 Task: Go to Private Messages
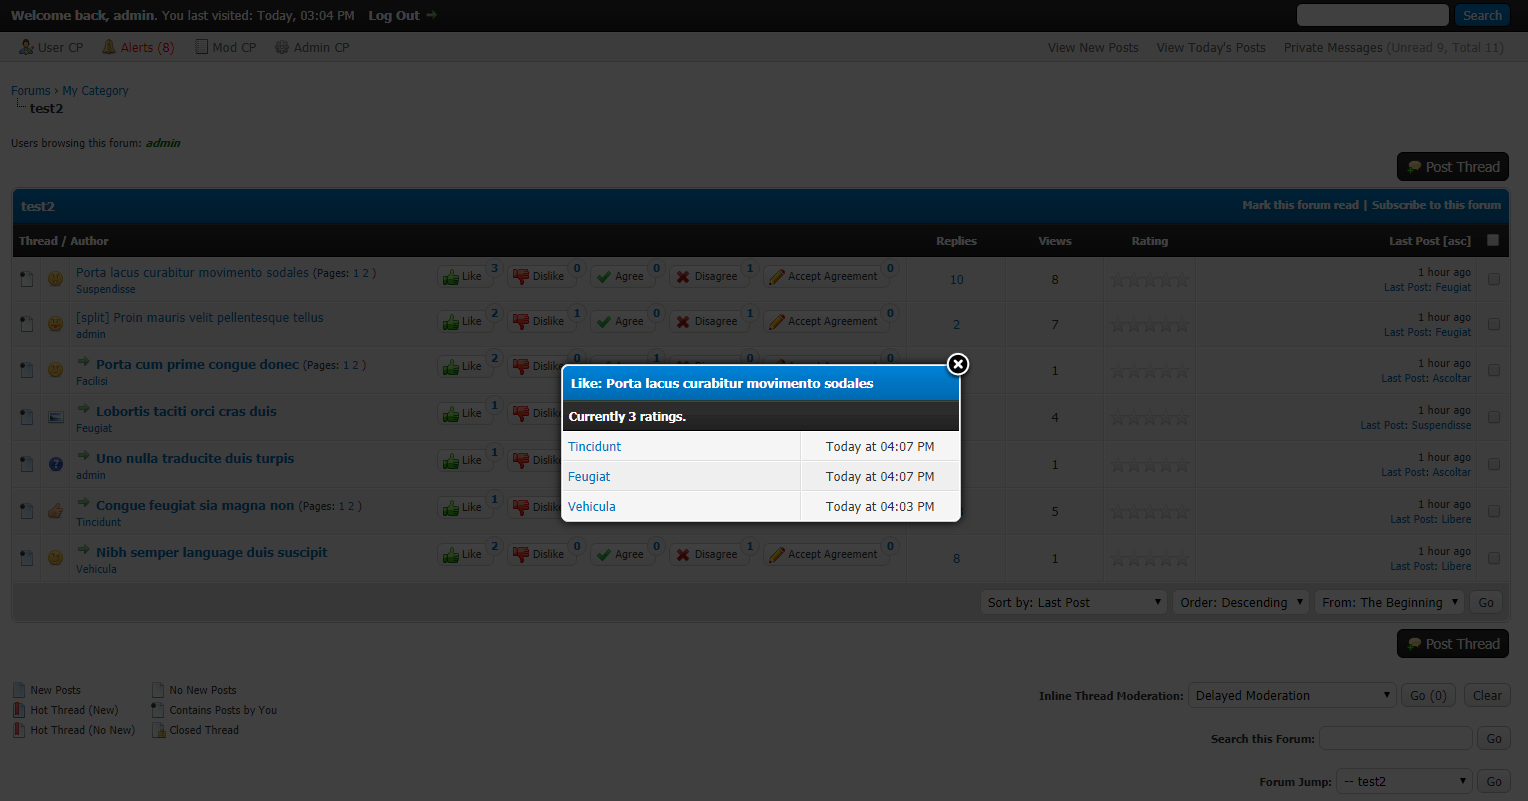(x=1333, y=48)
